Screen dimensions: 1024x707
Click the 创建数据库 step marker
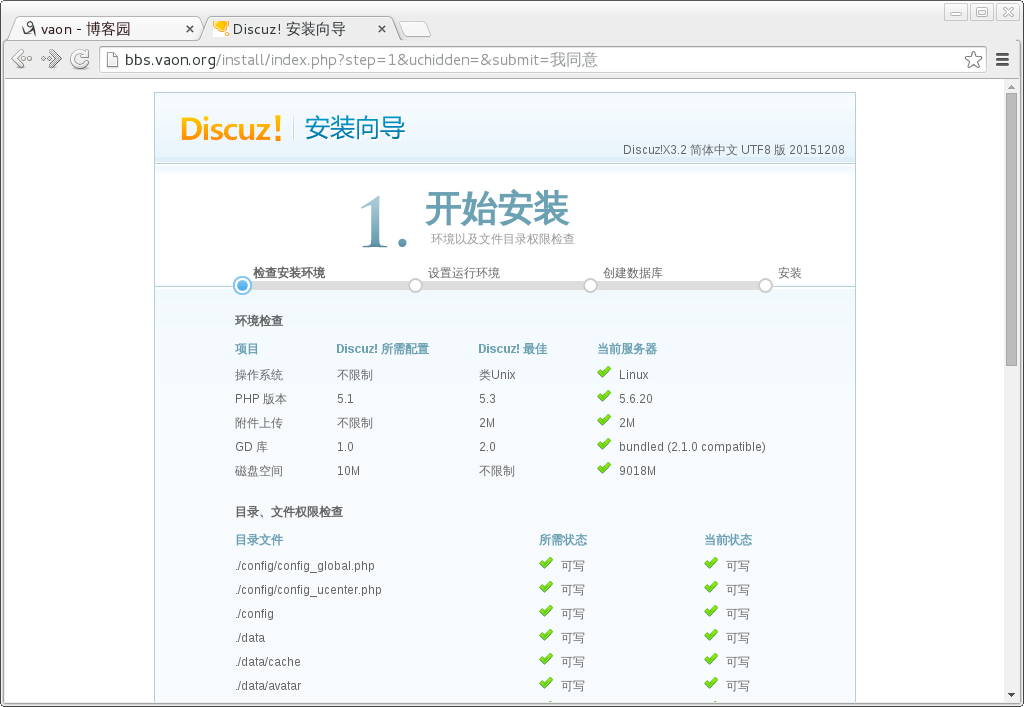(590, 285)
